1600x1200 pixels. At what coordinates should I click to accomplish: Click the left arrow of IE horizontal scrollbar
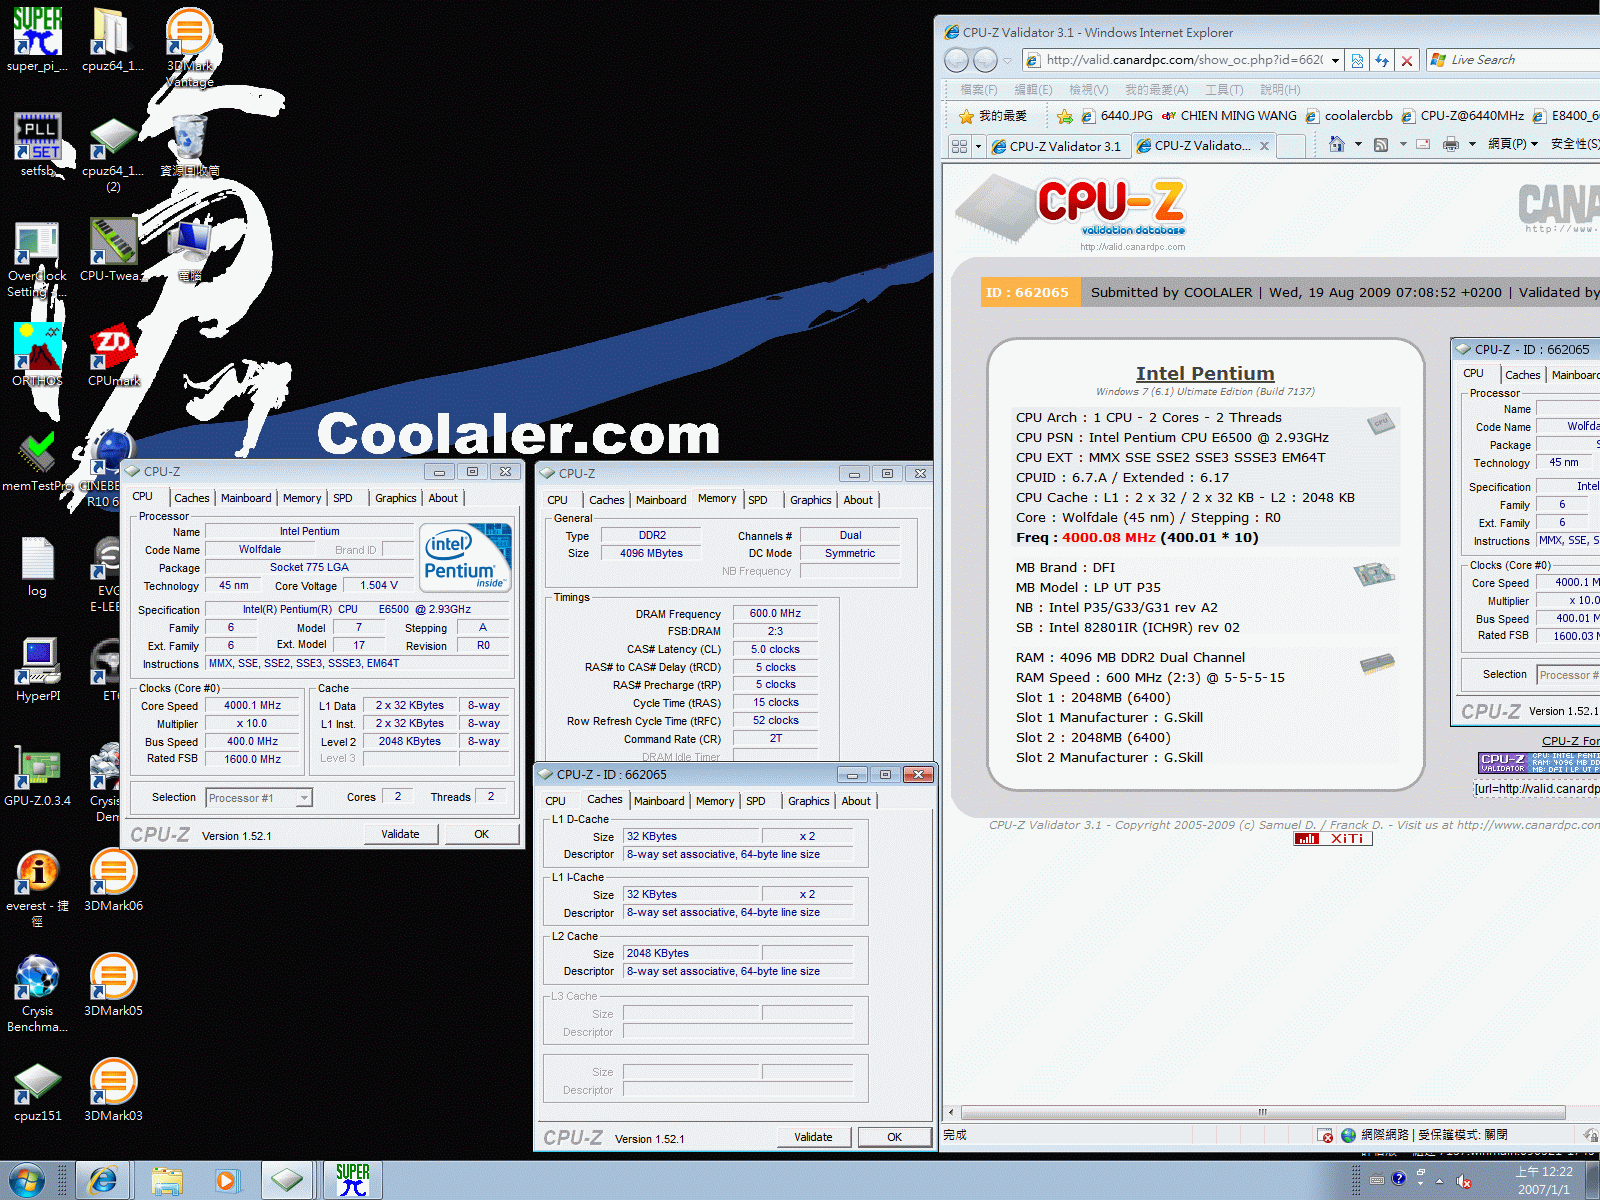(x=951, y=1112)
